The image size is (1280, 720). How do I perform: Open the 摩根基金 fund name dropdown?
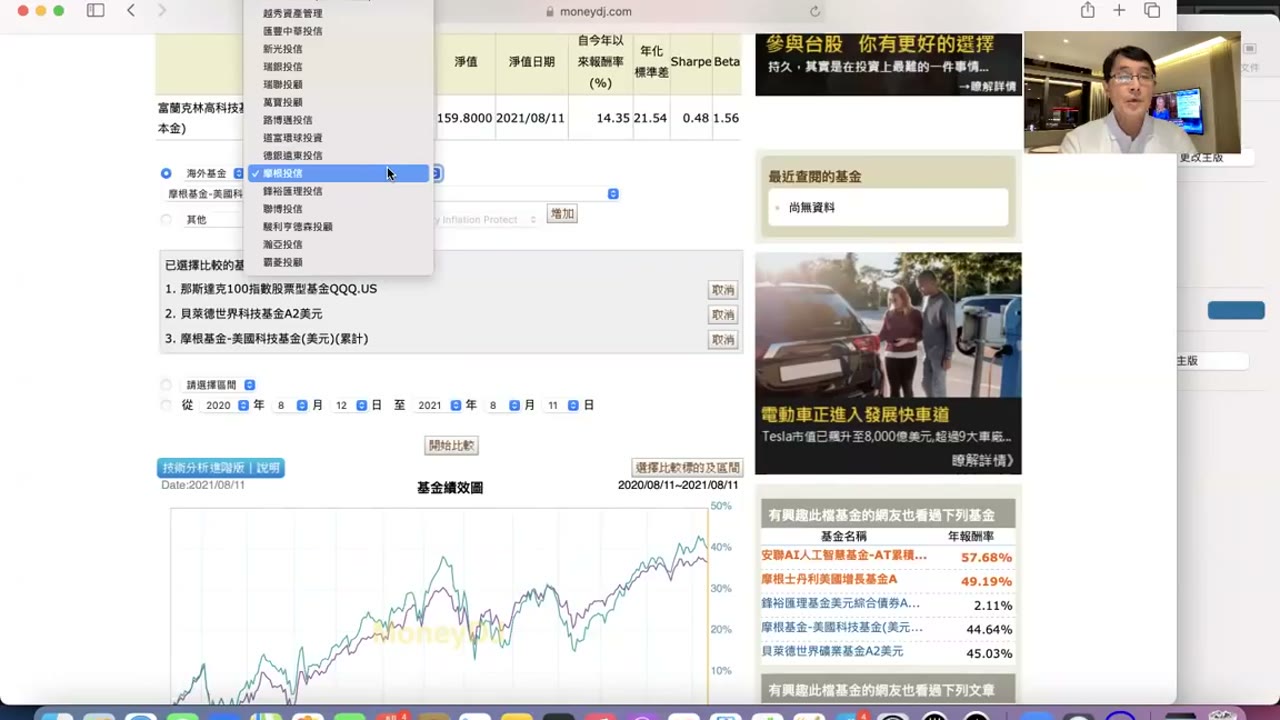click(x=393, y=194)
